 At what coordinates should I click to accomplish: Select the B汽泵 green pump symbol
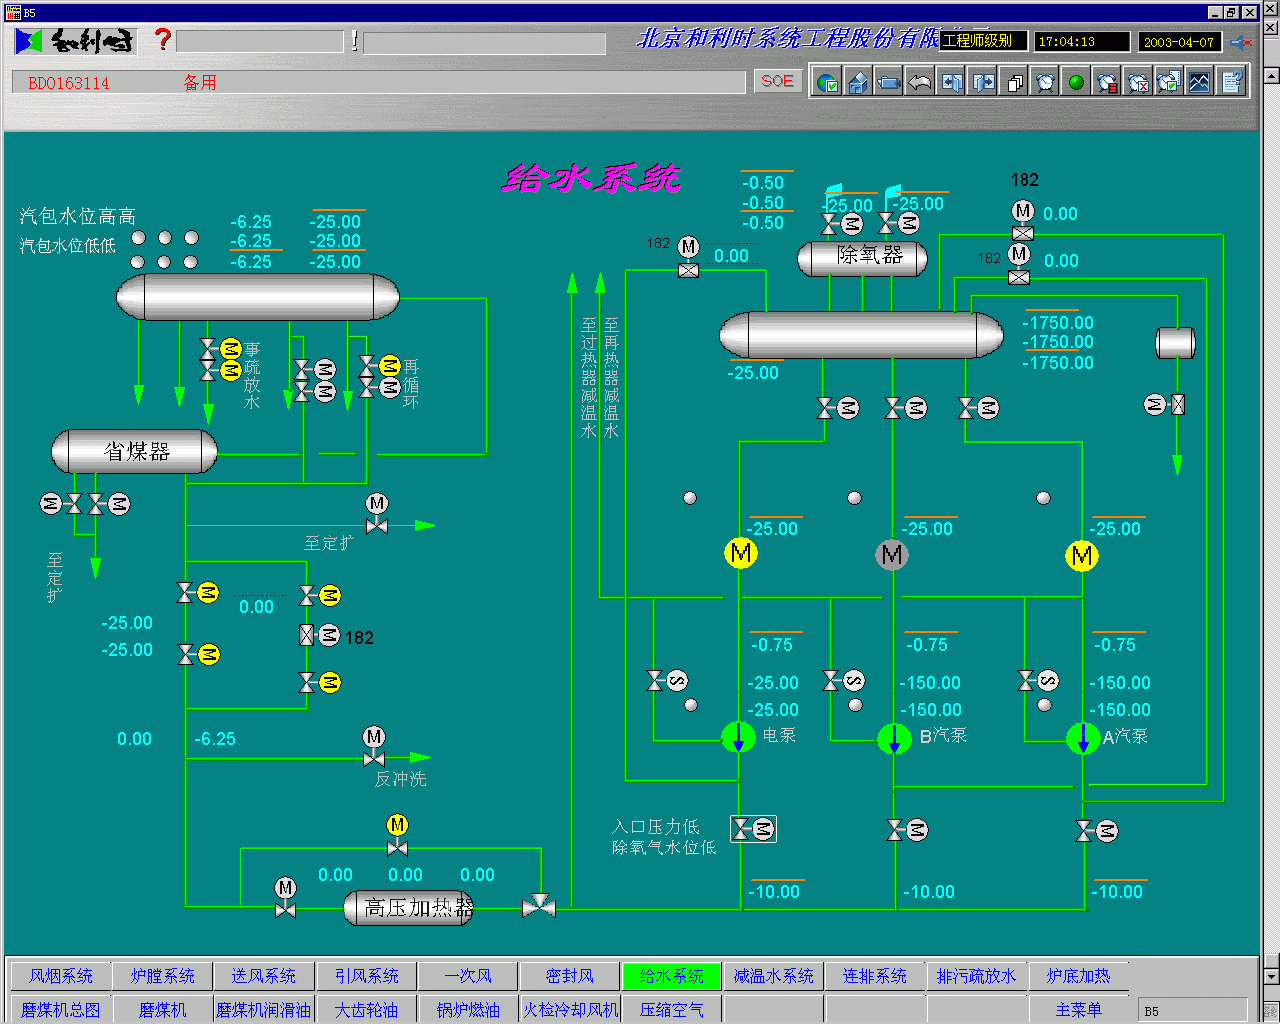point(894,739)
